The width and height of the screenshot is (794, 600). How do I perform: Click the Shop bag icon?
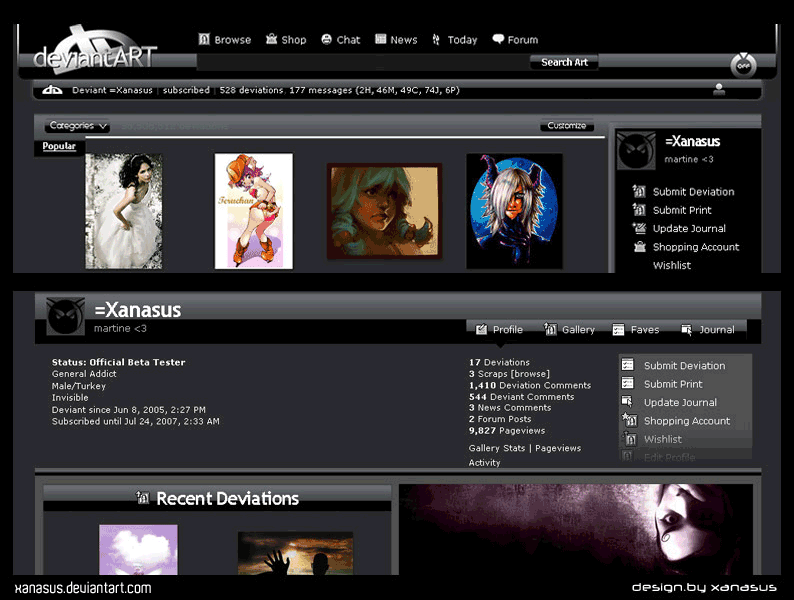coord(271,39)
